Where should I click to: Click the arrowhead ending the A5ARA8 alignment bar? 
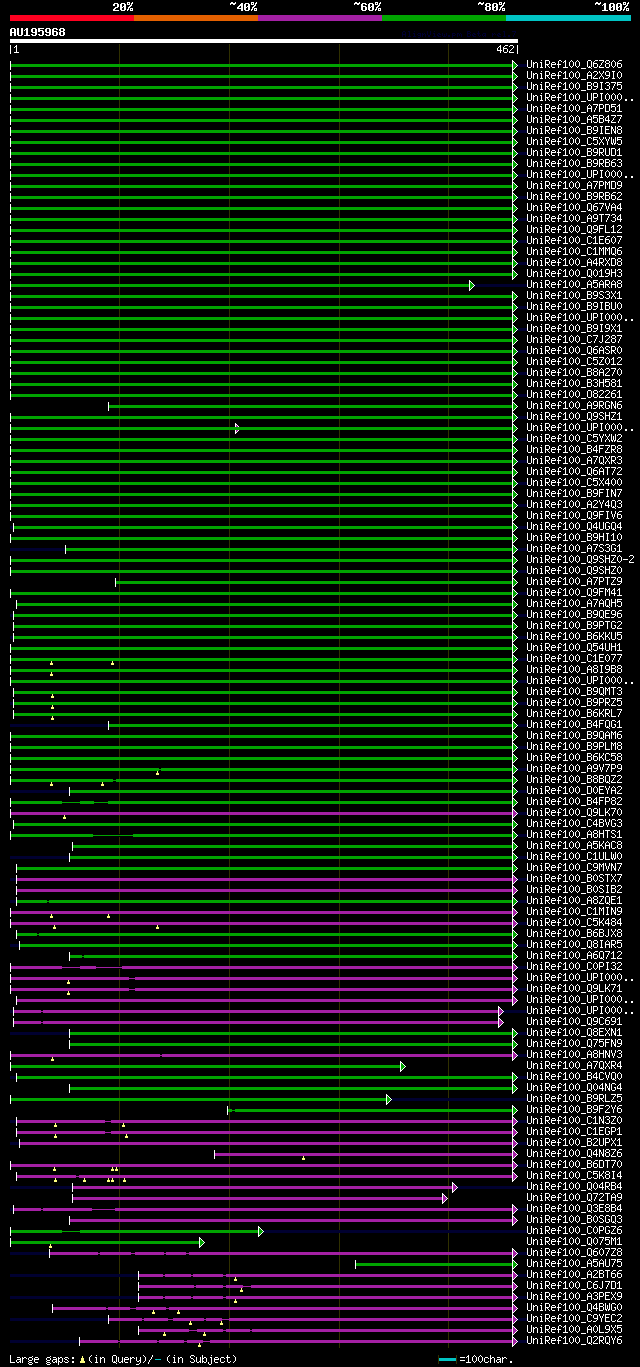(472, 285)
